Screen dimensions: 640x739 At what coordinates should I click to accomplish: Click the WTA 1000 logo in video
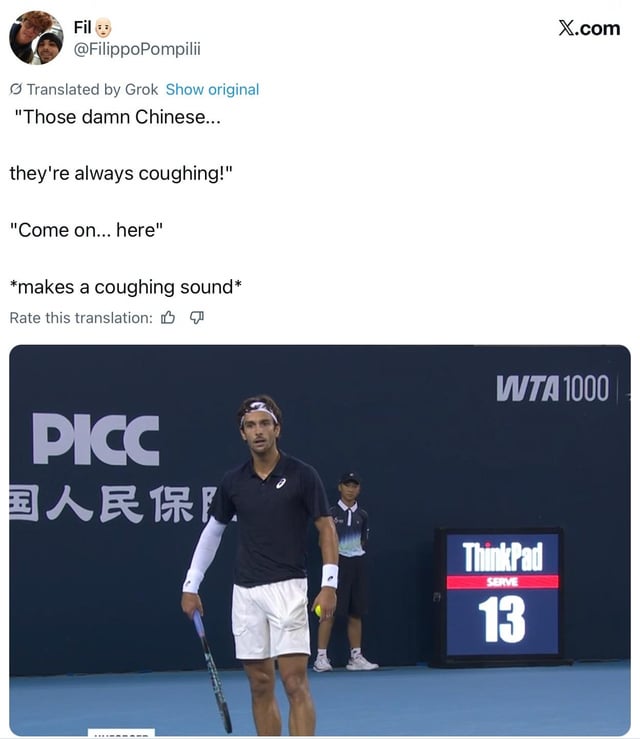point(552,388)
